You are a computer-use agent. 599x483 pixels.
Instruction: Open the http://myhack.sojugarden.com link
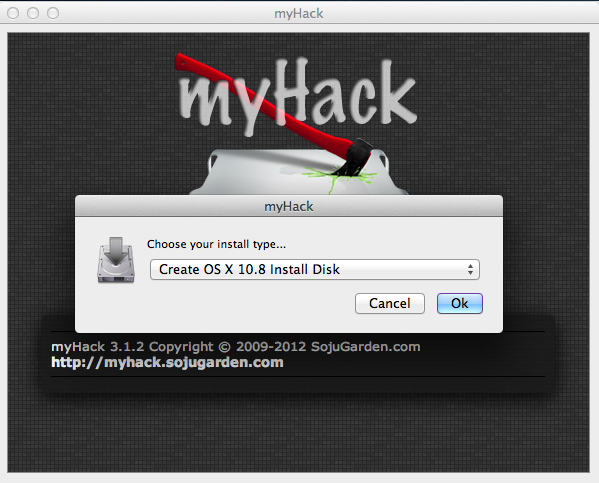point(167,362)
